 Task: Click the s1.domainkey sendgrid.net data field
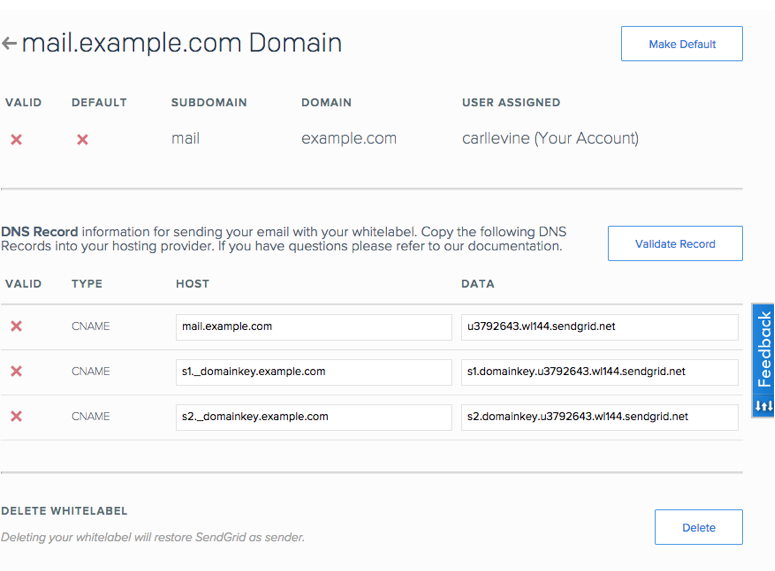[x=599, y=372]
